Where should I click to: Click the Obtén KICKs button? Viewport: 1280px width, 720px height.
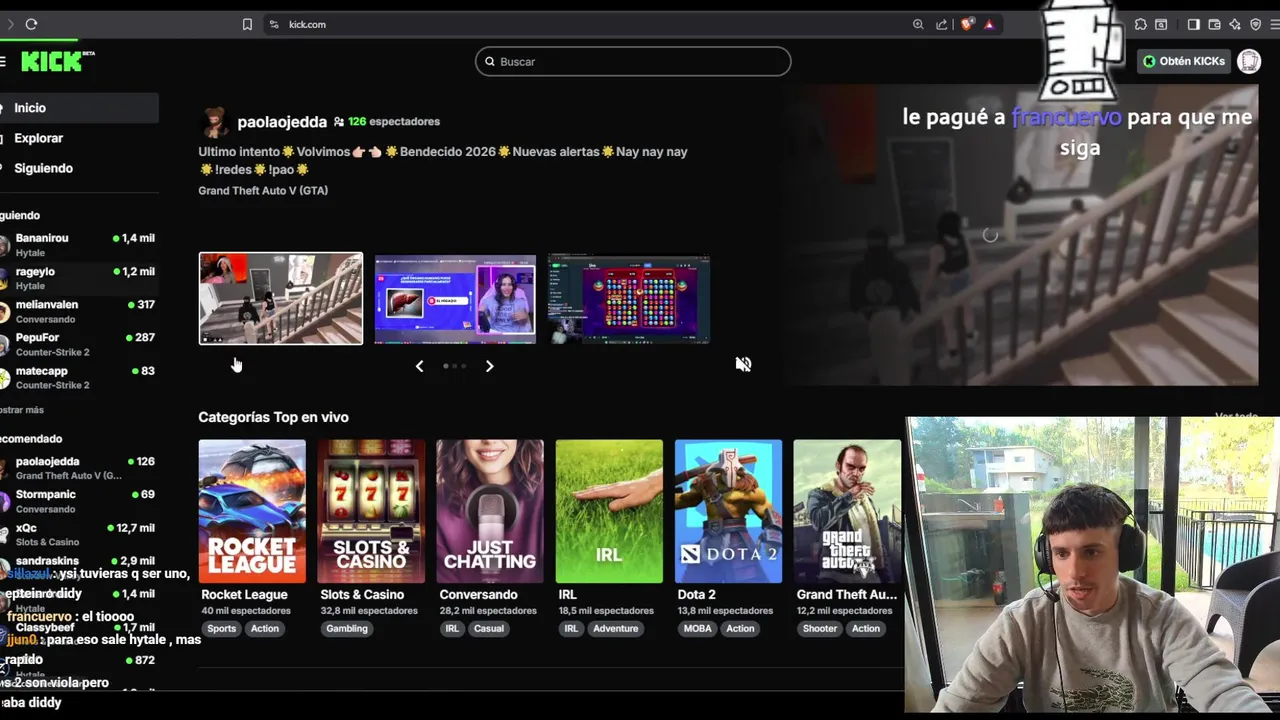(1184, 61)
